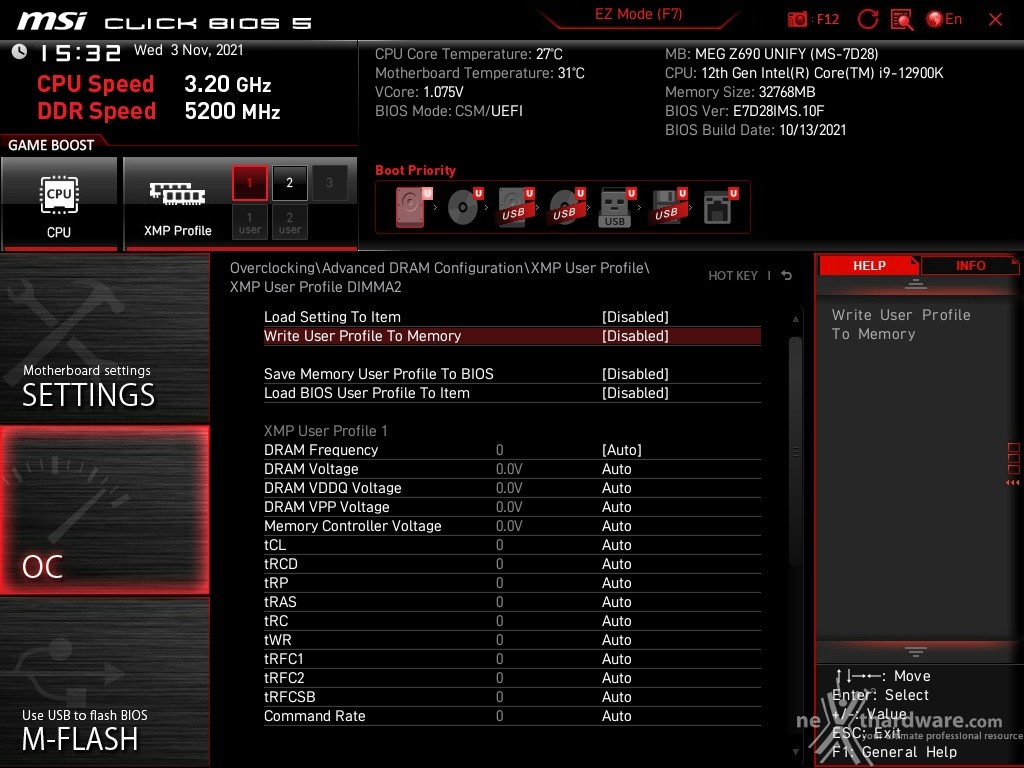Go back with the return arrow icon
This screenshot has height=768, width=1024.
coord(787,276)
